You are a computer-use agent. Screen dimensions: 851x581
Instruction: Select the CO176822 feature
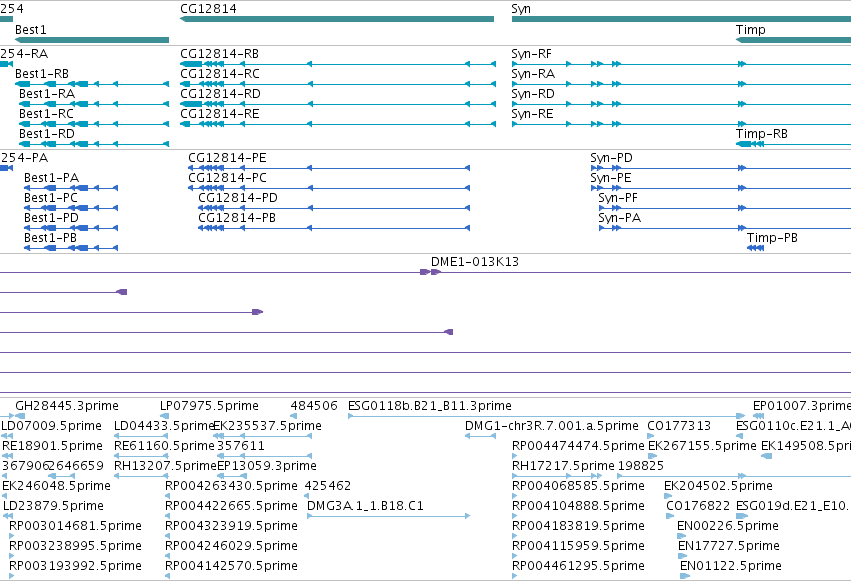pos(670,516)
